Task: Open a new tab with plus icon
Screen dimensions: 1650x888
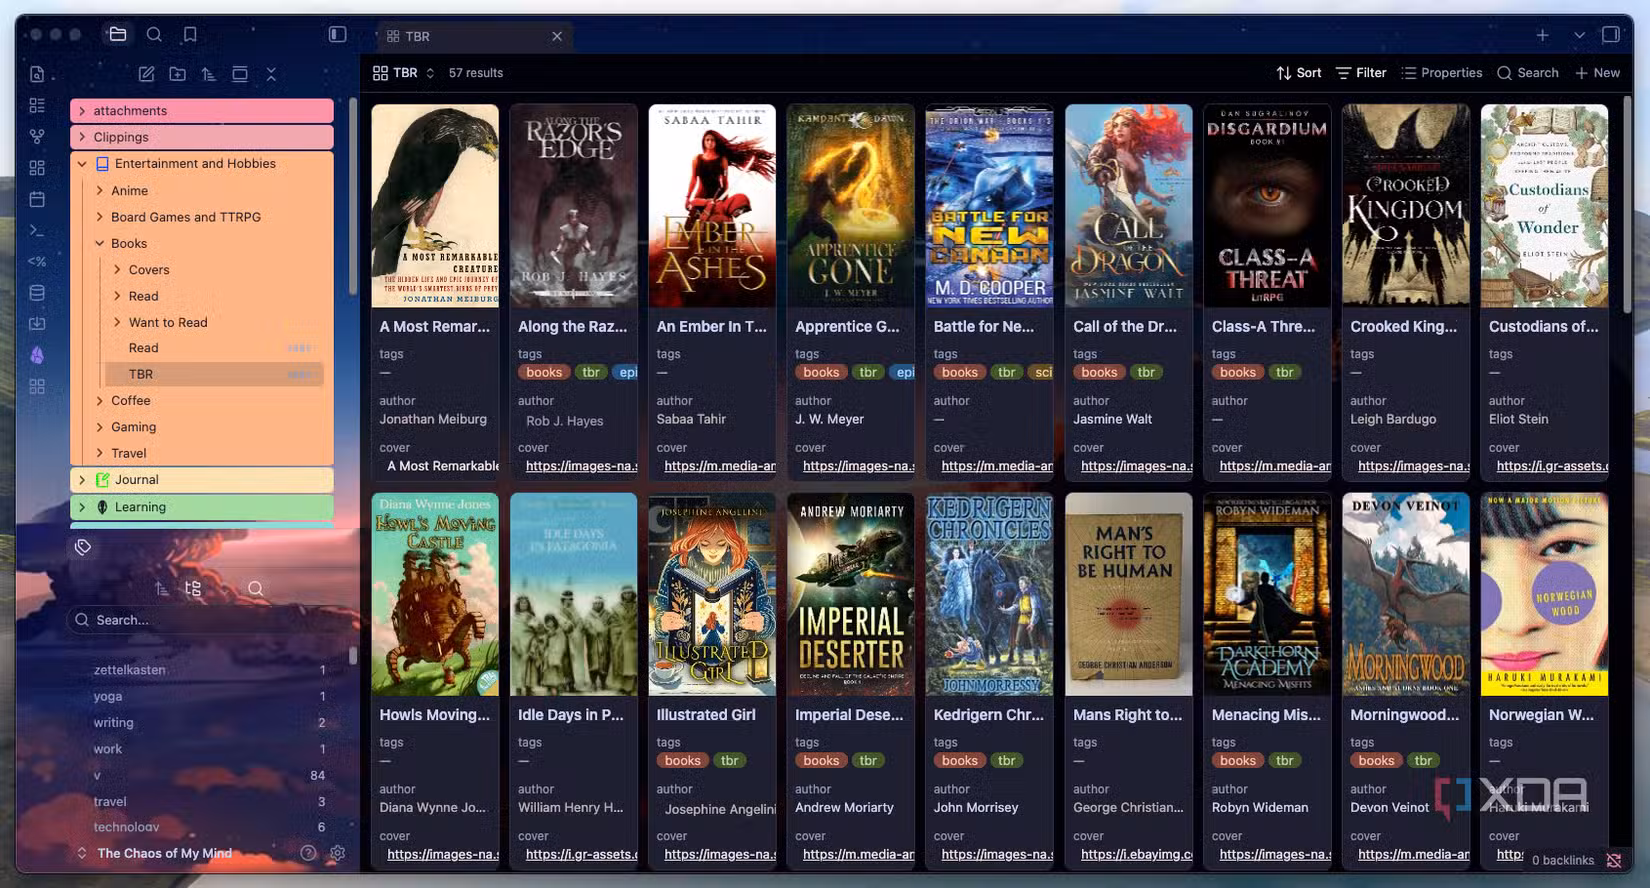Action: coord(1543,35)
